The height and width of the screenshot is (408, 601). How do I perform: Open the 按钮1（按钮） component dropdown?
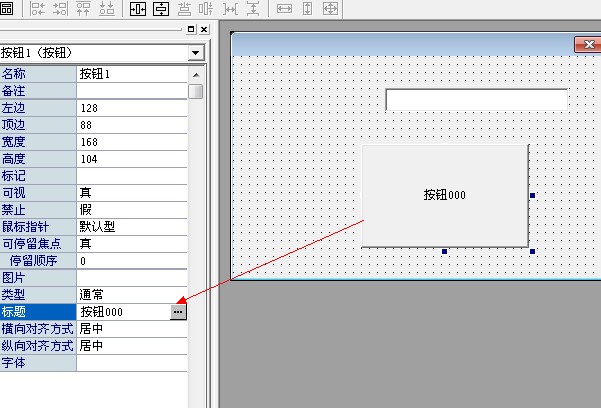(x=195, y=53)
